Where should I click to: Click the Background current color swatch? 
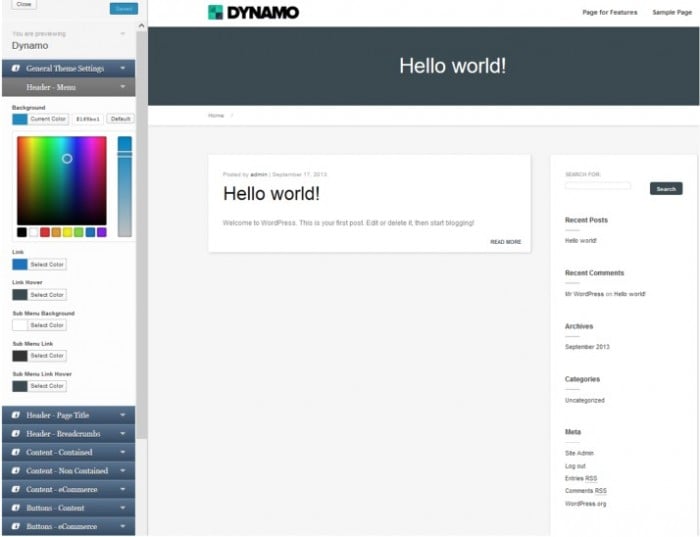(20, 119)
